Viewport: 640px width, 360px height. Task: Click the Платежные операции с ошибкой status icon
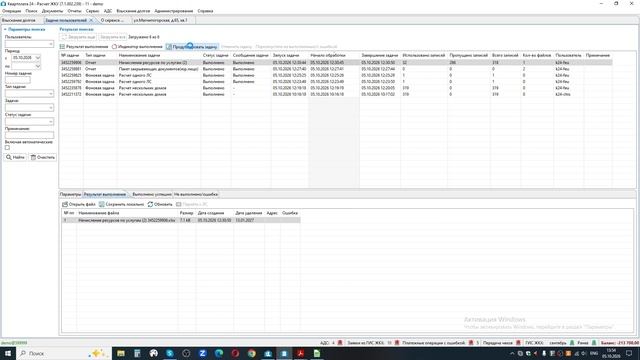tap(471, 343)
